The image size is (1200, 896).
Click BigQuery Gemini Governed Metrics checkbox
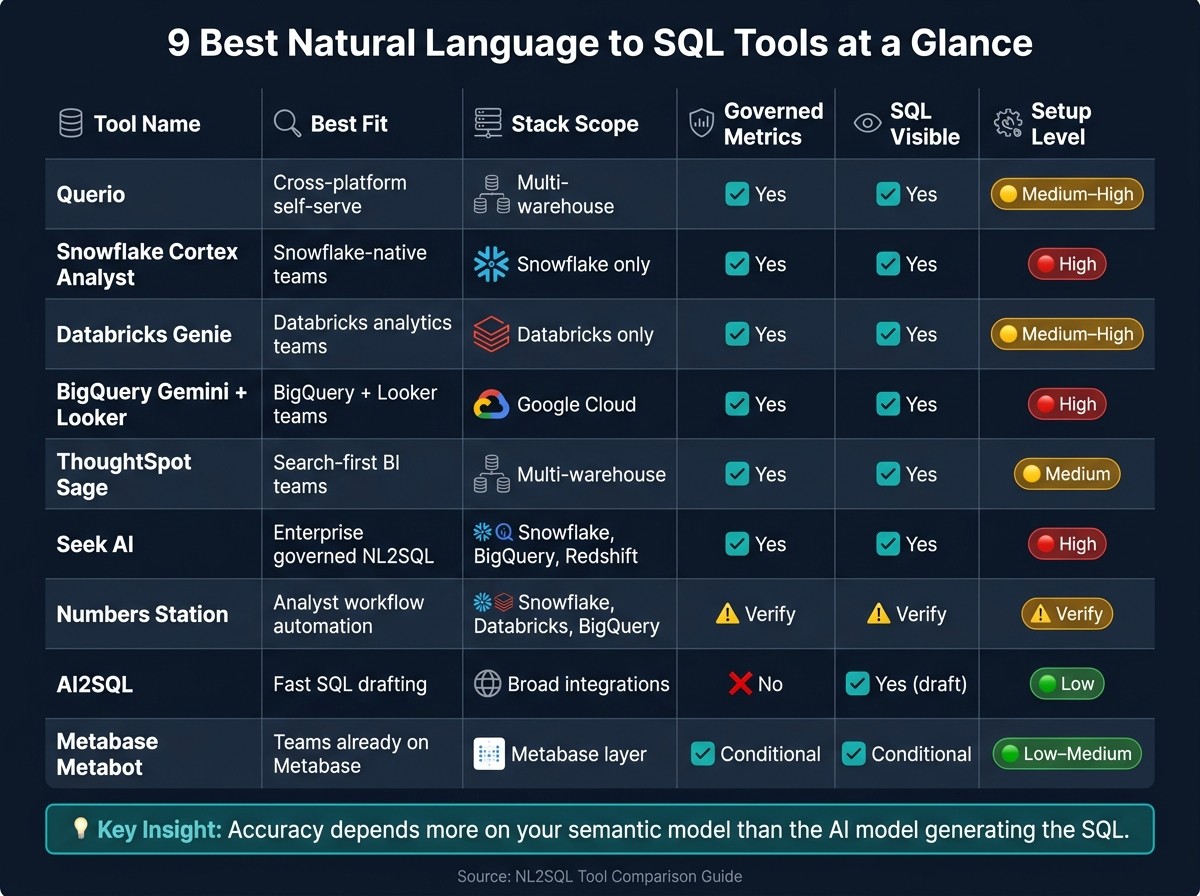tap(737, 404)
